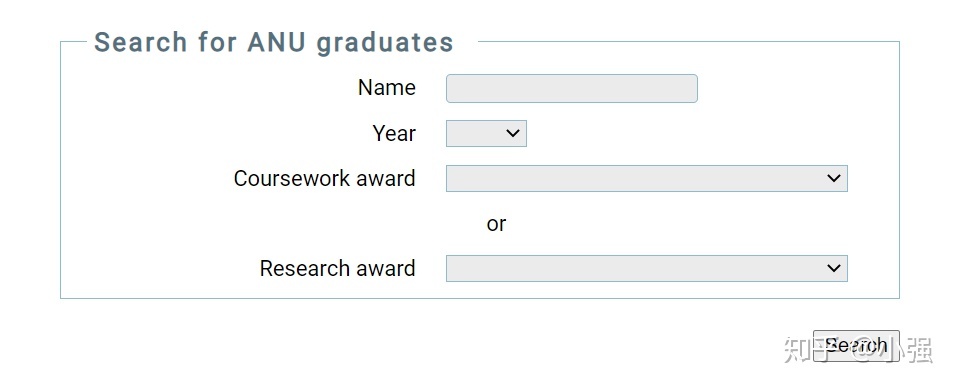The height and width of the screenshot is (390, 958).
Task: Click the Coursework award label text
Action: point(324,178)
